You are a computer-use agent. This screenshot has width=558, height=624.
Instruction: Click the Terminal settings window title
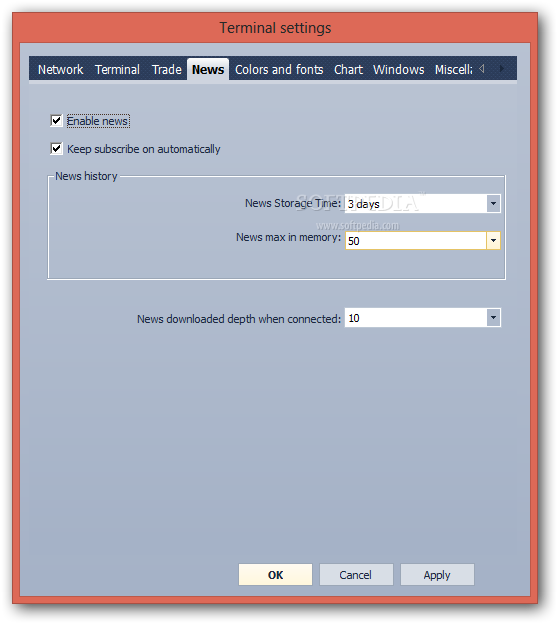275,28
